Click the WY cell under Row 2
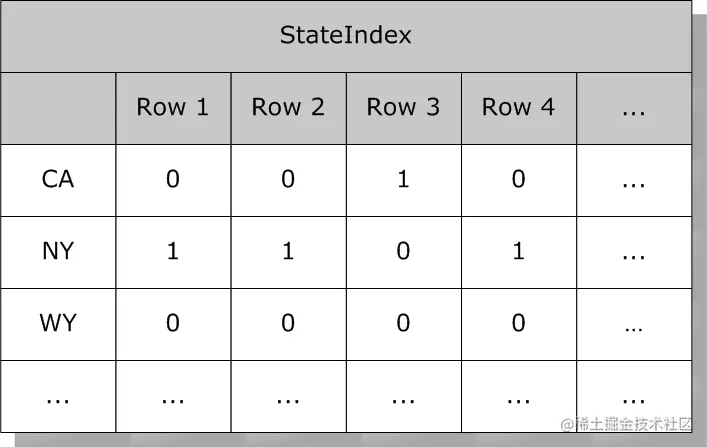This screenshot has width=707, height=447. coord(288,324)
